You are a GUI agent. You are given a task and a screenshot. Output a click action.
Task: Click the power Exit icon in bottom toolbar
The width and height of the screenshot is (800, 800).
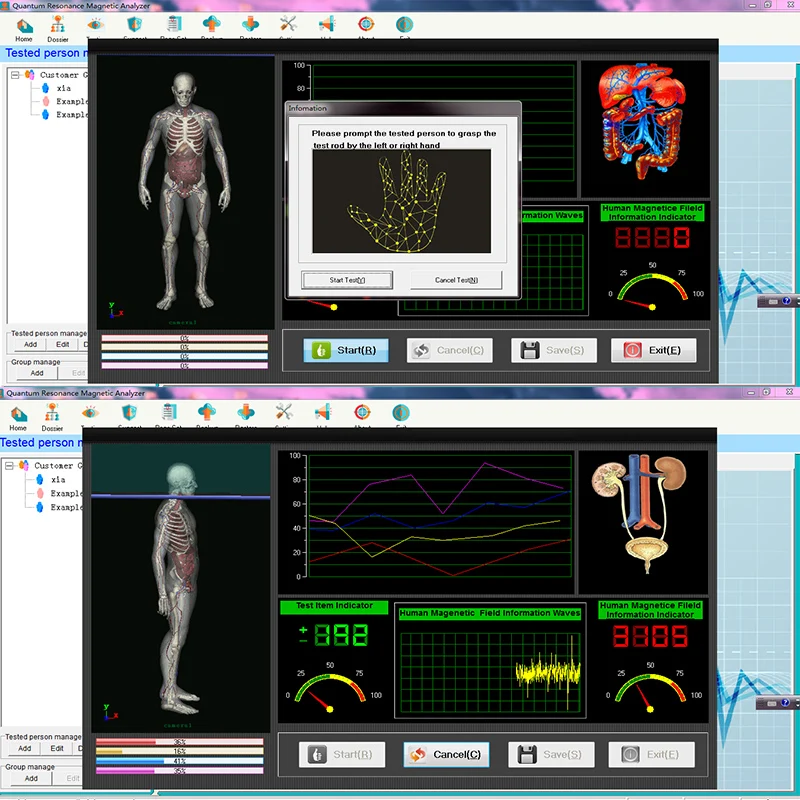pos(401,414)
